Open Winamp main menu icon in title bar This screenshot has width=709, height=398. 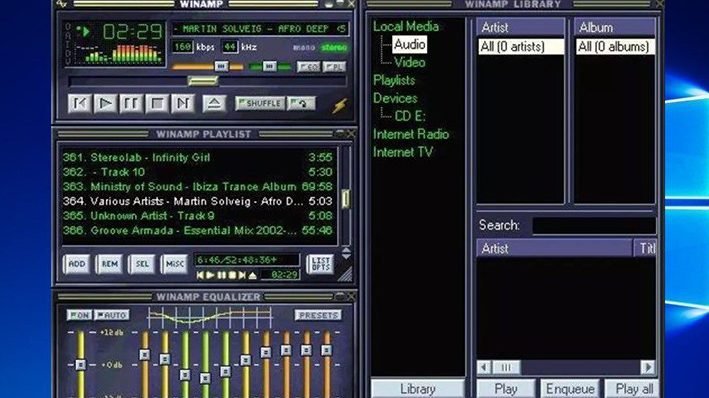62,4
